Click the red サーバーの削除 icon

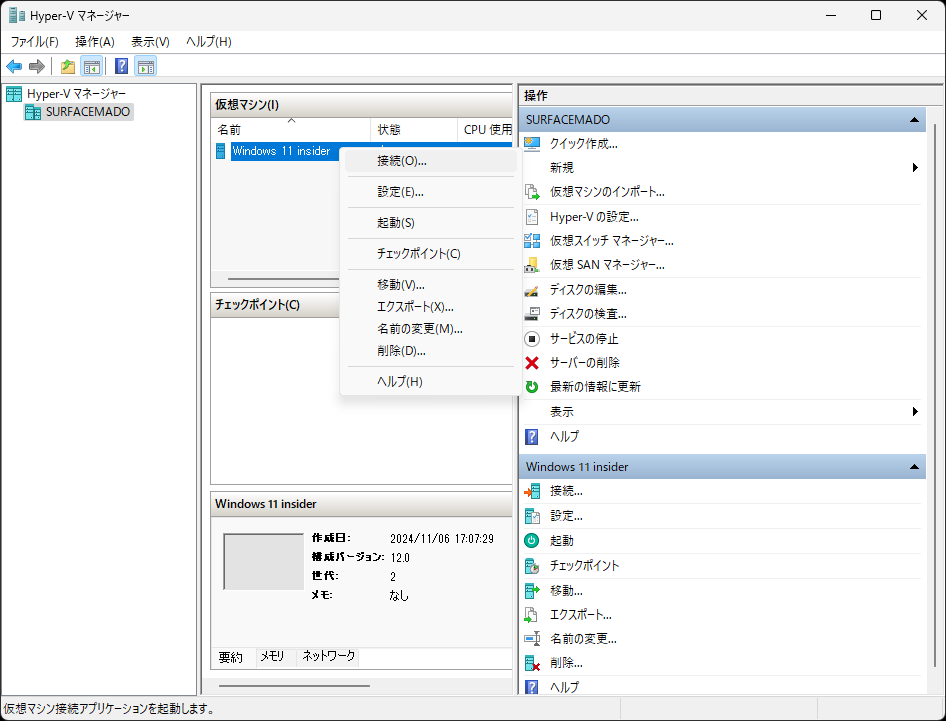pos(531,362)
